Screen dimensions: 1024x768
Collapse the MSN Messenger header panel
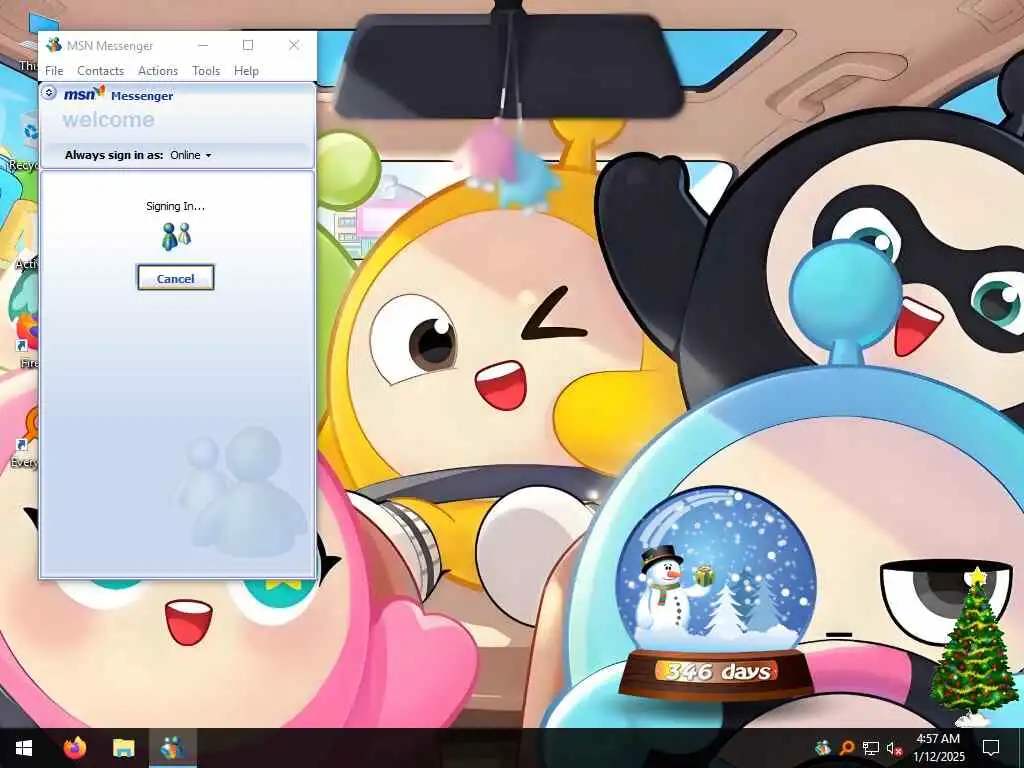(x=49, y=93)
